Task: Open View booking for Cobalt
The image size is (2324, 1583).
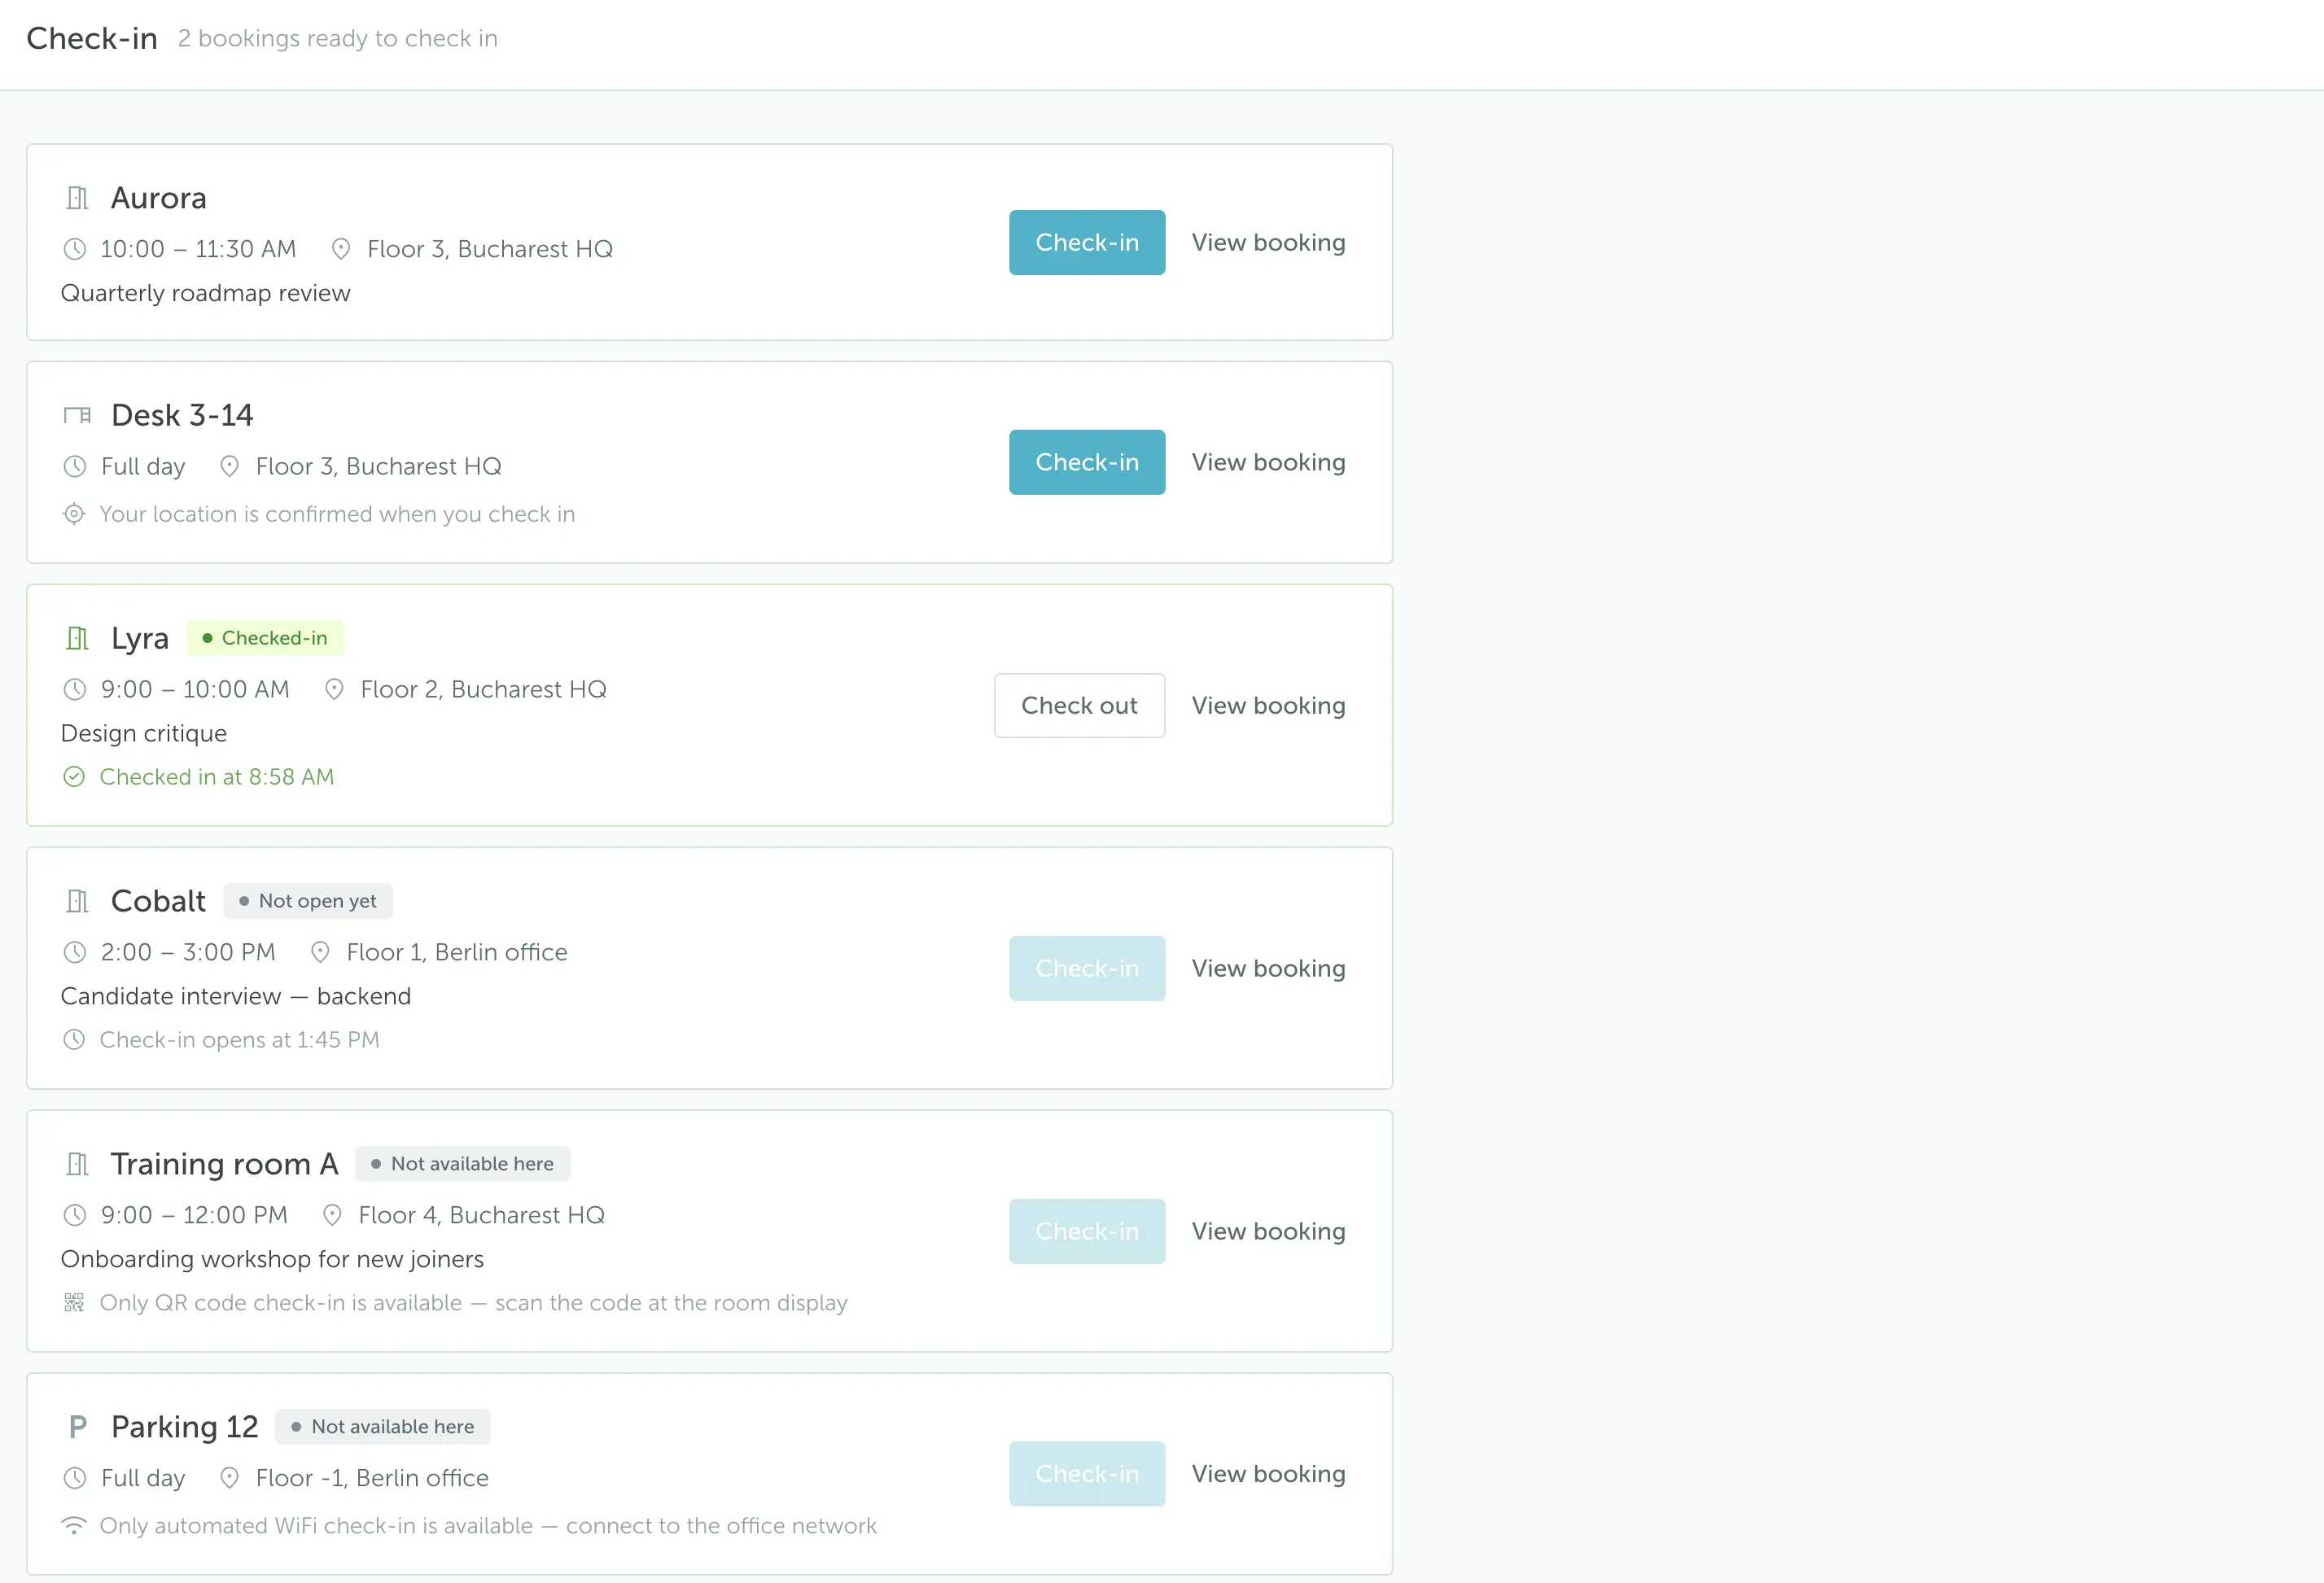Action: tap(1268, 968)
